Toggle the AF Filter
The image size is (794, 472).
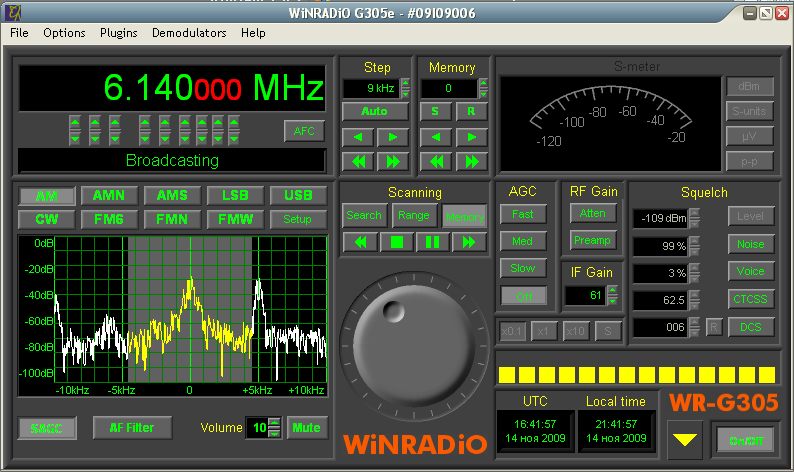(132, 428)
